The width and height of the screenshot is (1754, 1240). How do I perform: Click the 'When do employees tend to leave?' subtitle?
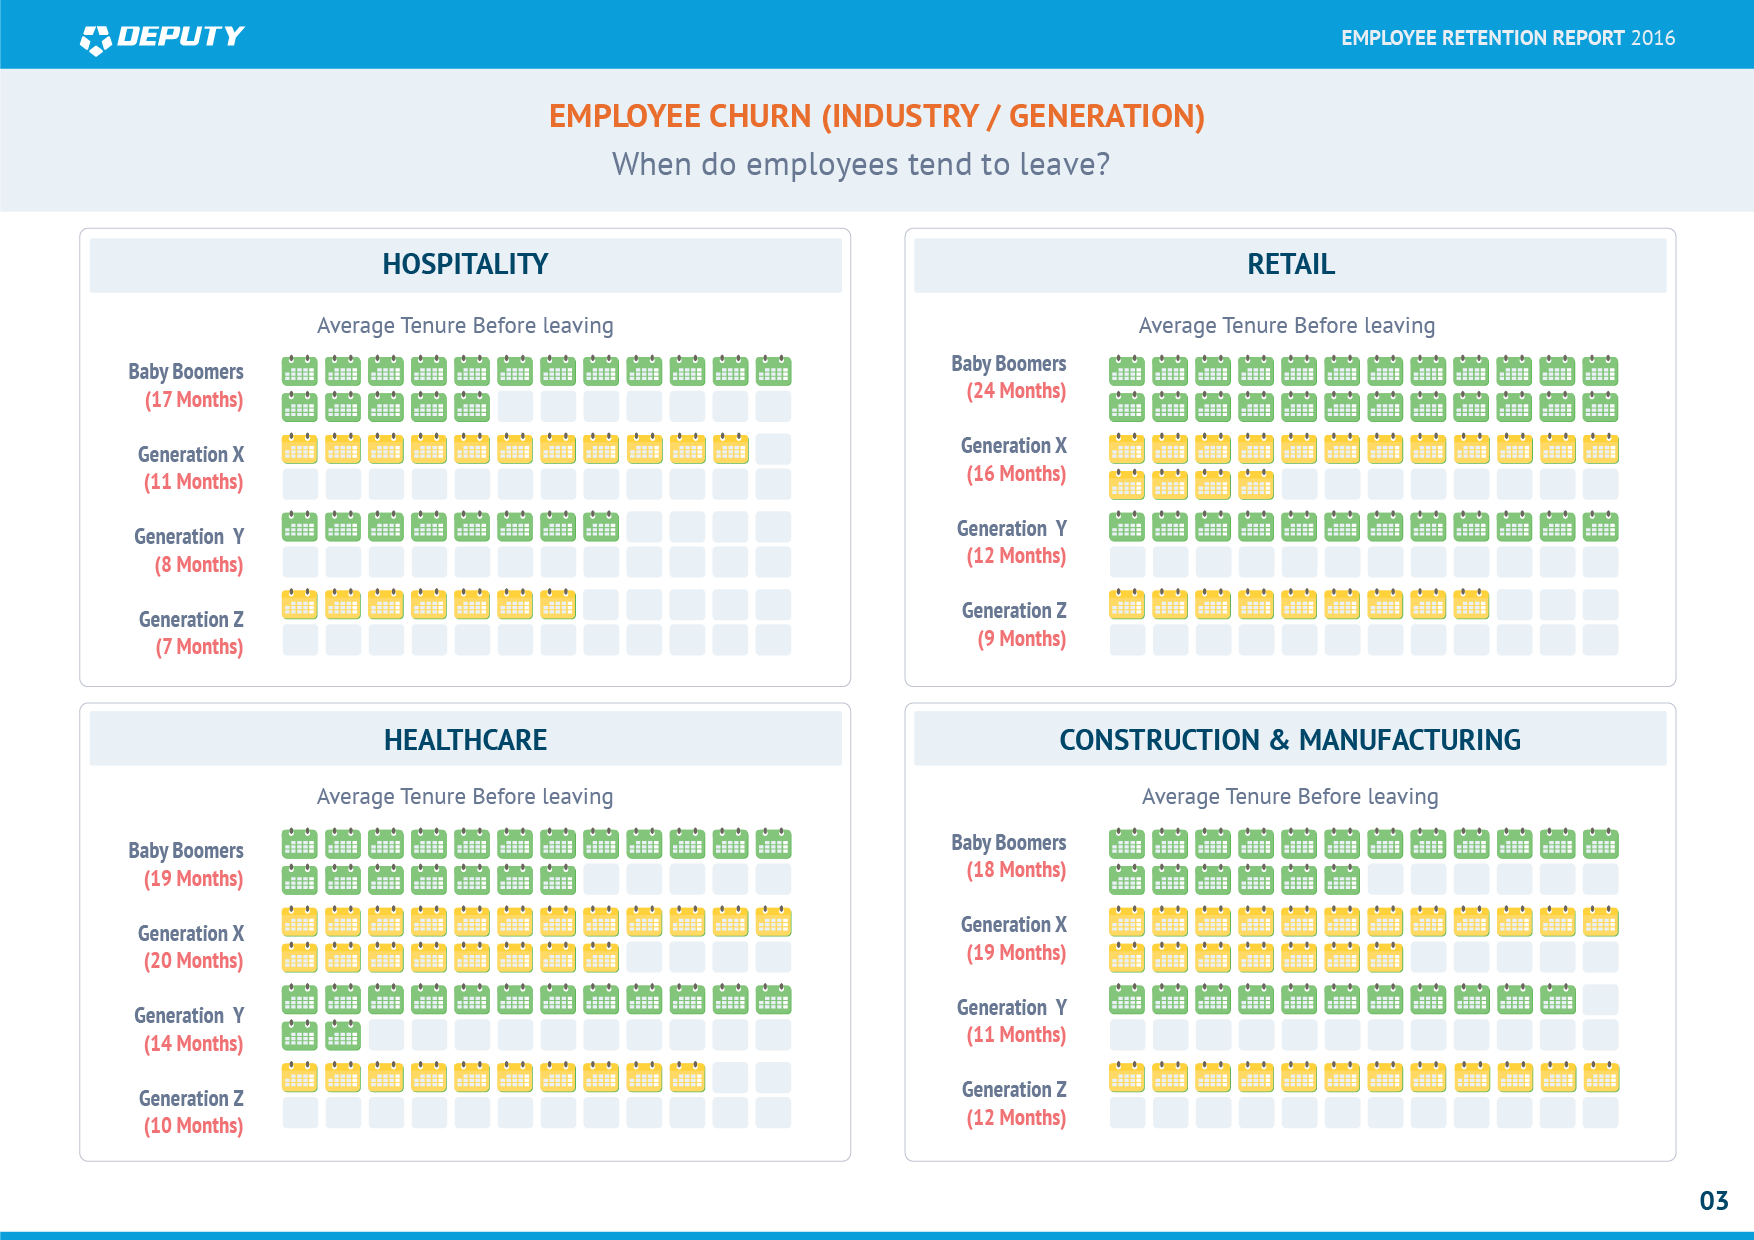tap(861, 164)
